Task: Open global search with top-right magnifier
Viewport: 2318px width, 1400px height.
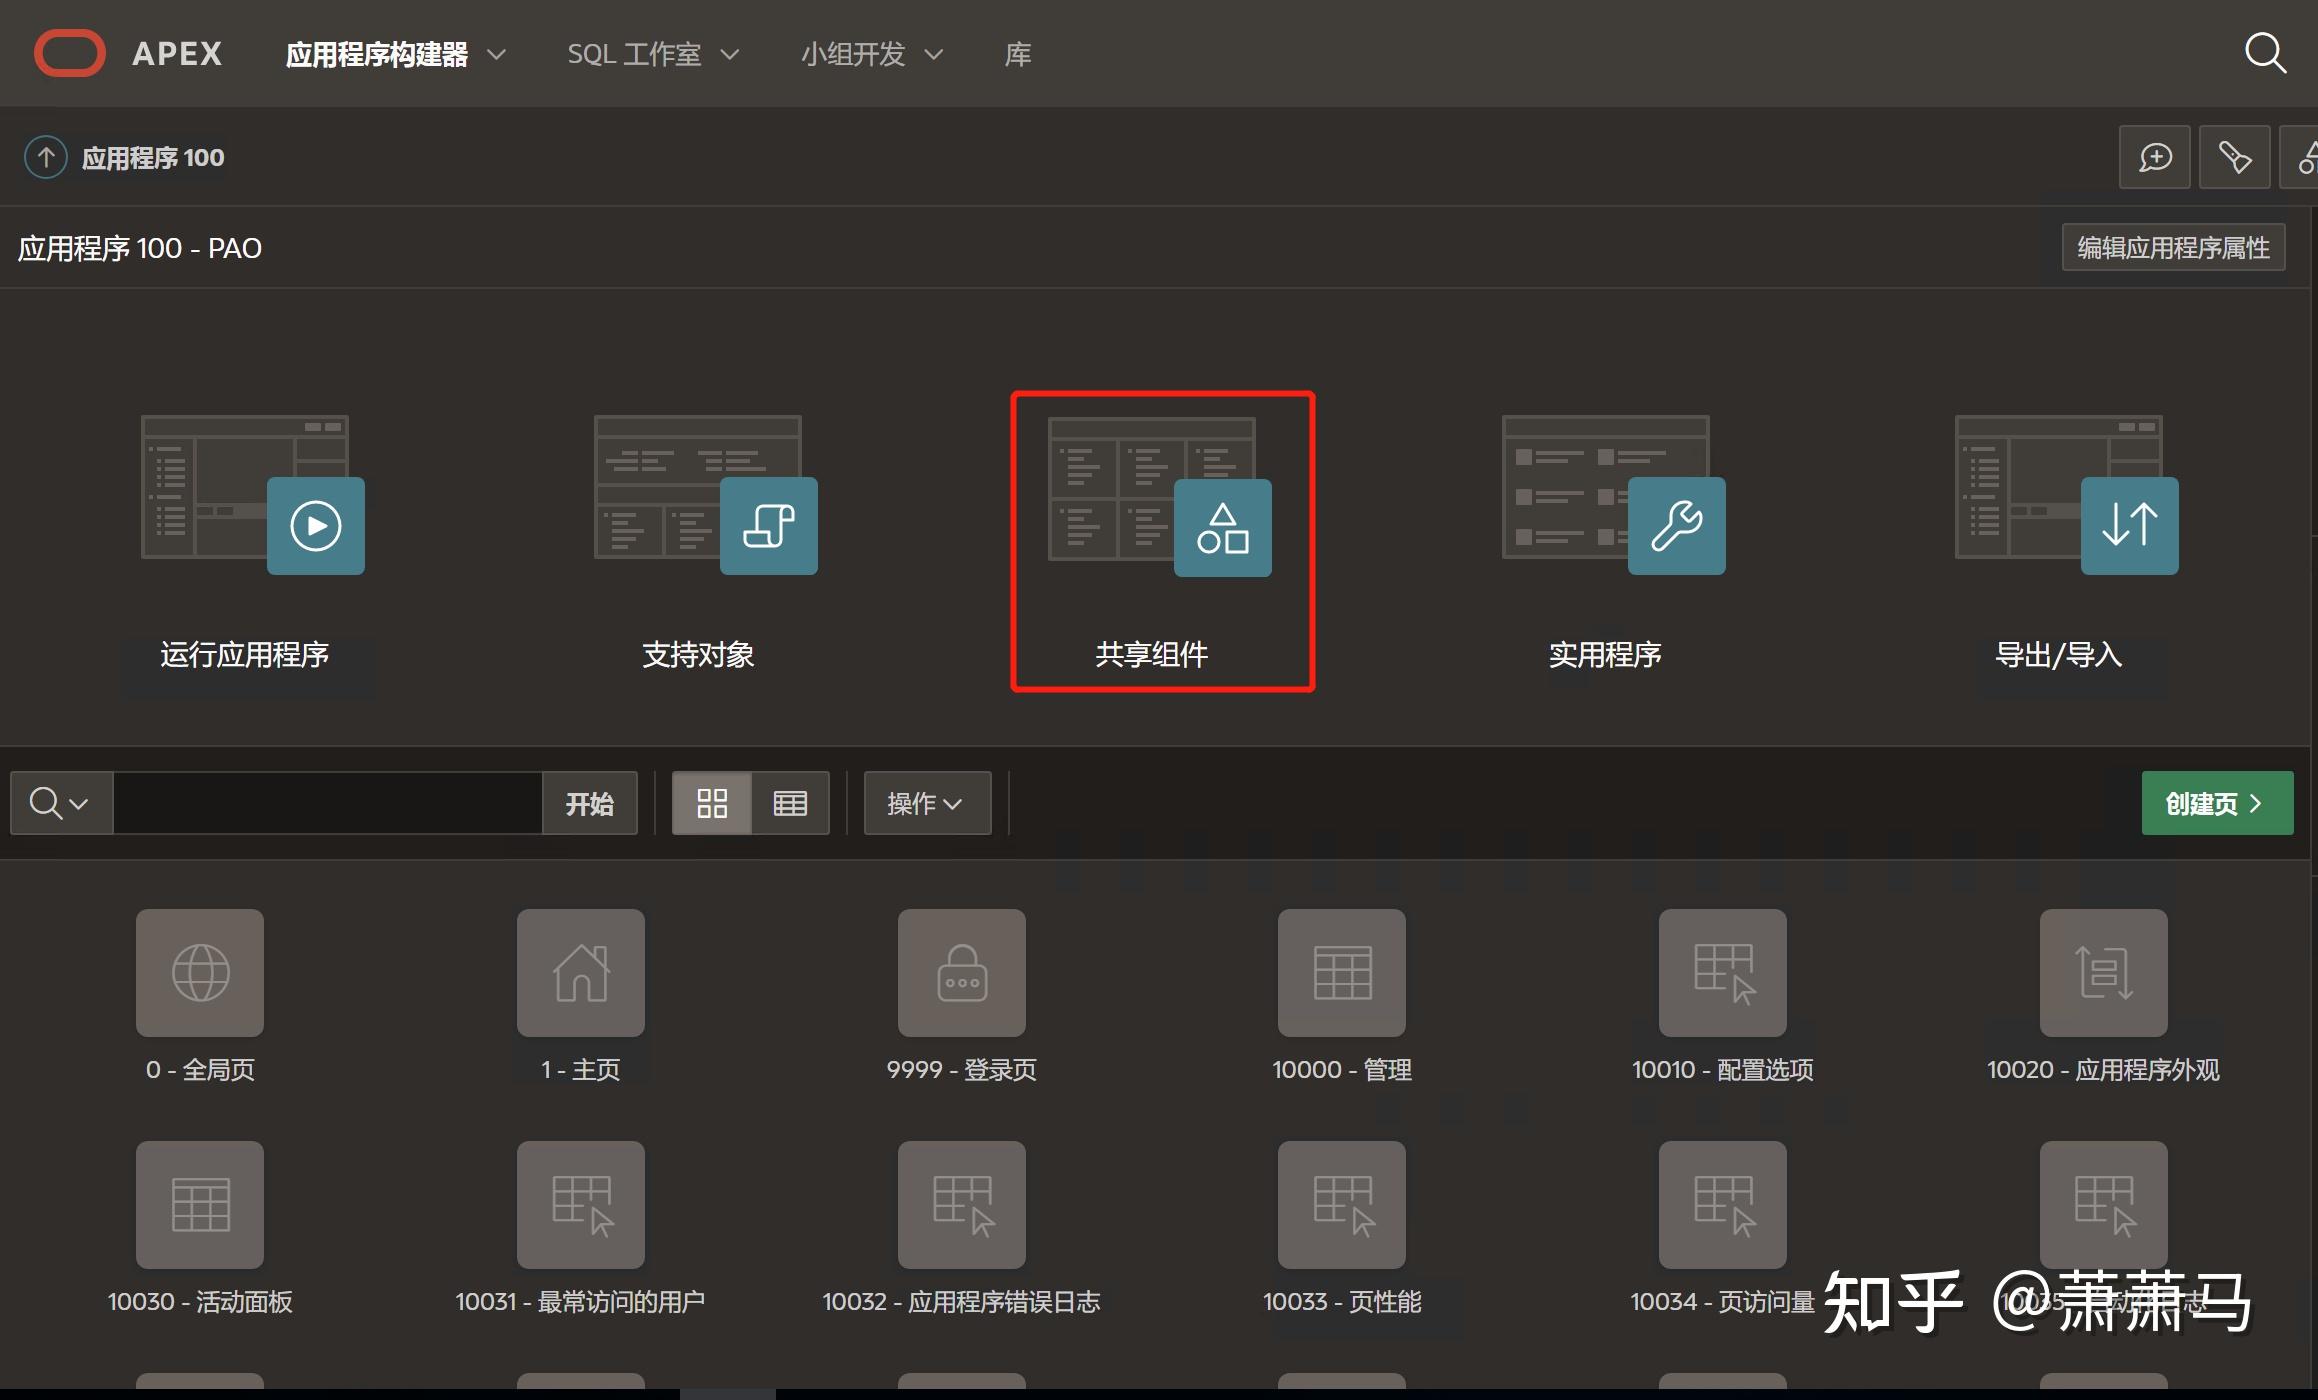Action: (2265, 53)
